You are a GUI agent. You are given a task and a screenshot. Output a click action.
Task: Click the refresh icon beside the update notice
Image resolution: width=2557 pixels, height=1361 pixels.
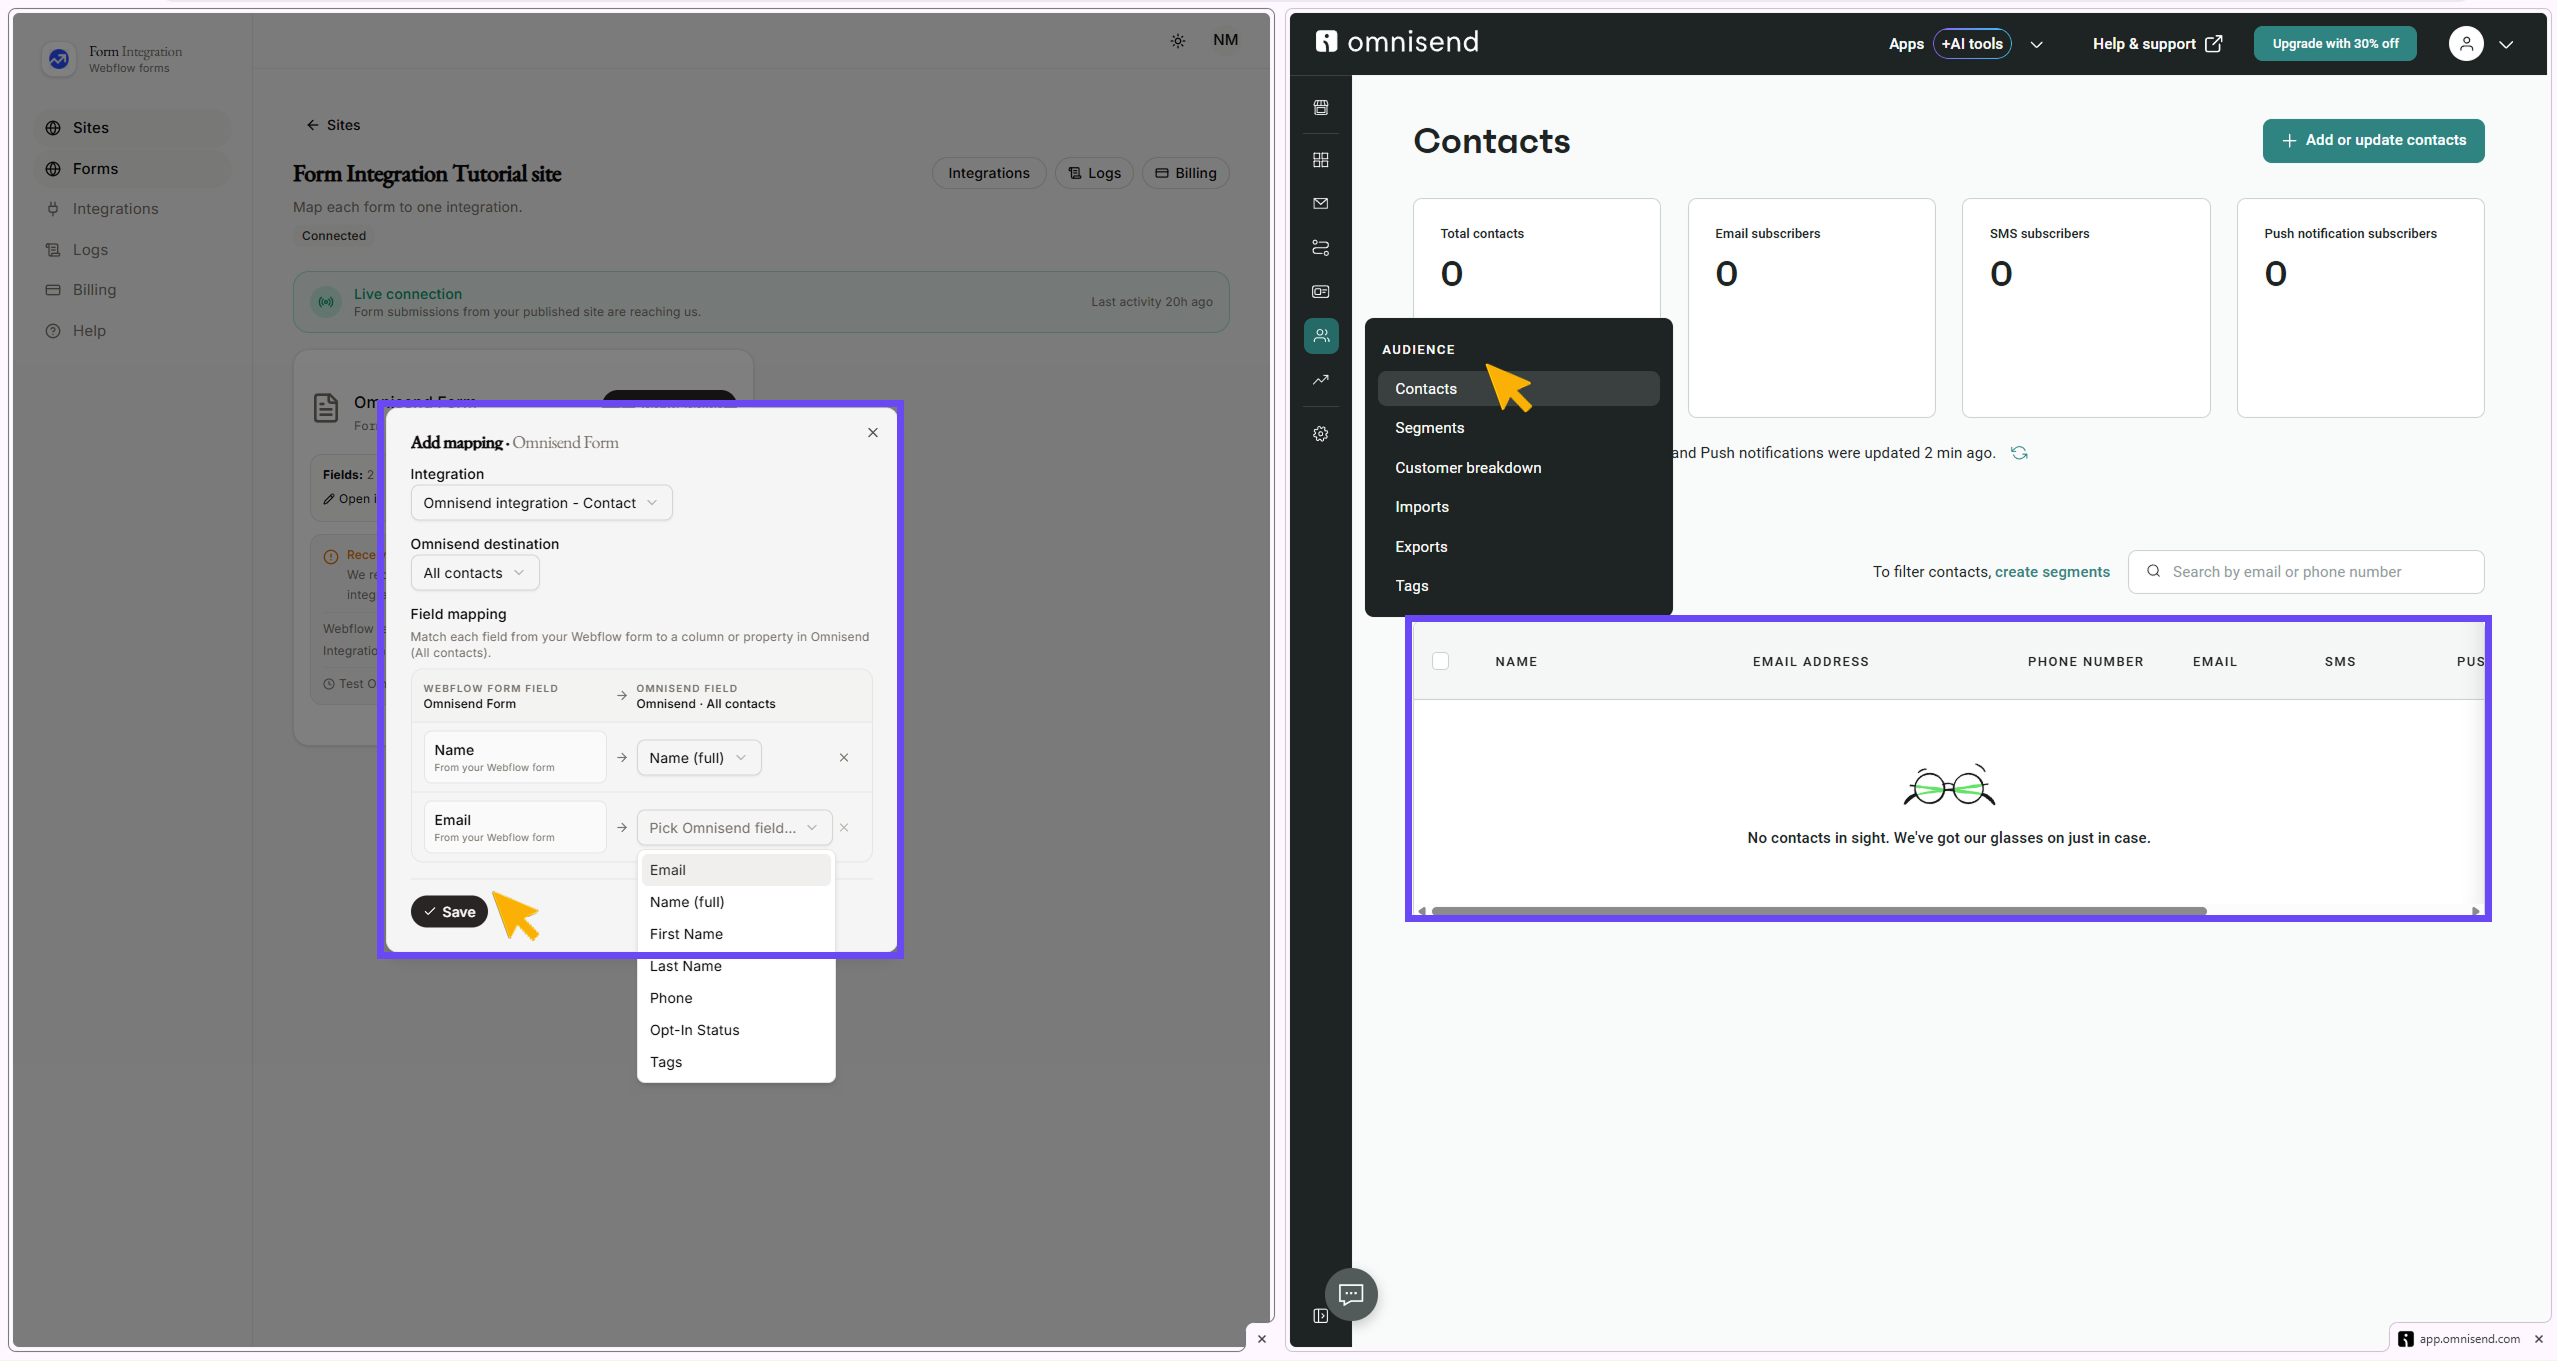click(2019, 453)
